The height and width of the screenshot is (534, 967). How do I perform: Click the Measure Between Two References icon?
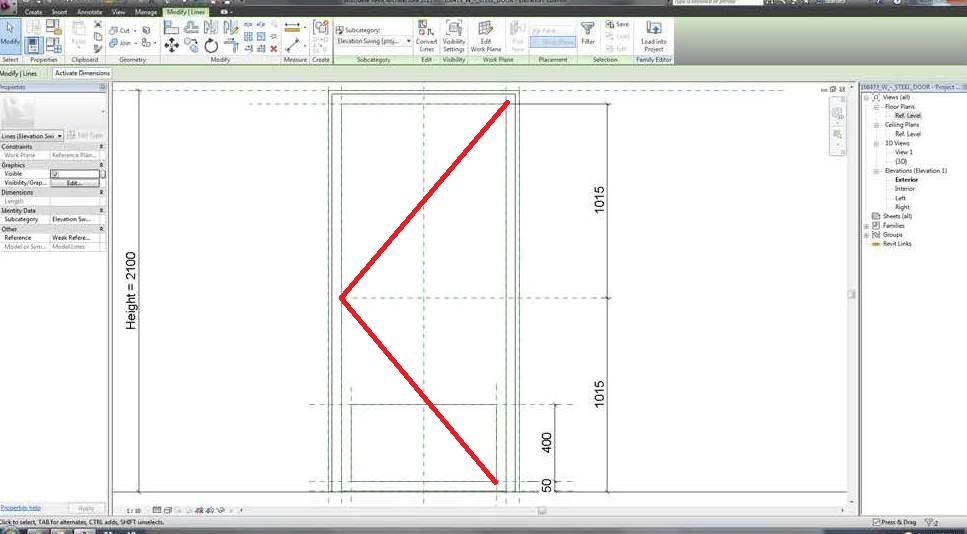tap(292, 45)
